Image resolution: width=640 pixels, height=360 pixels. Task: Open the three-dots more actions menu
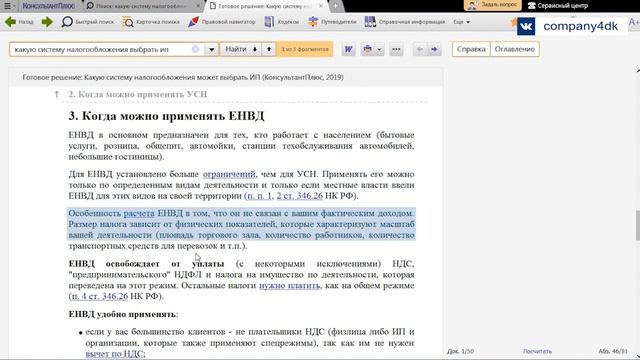396,49
